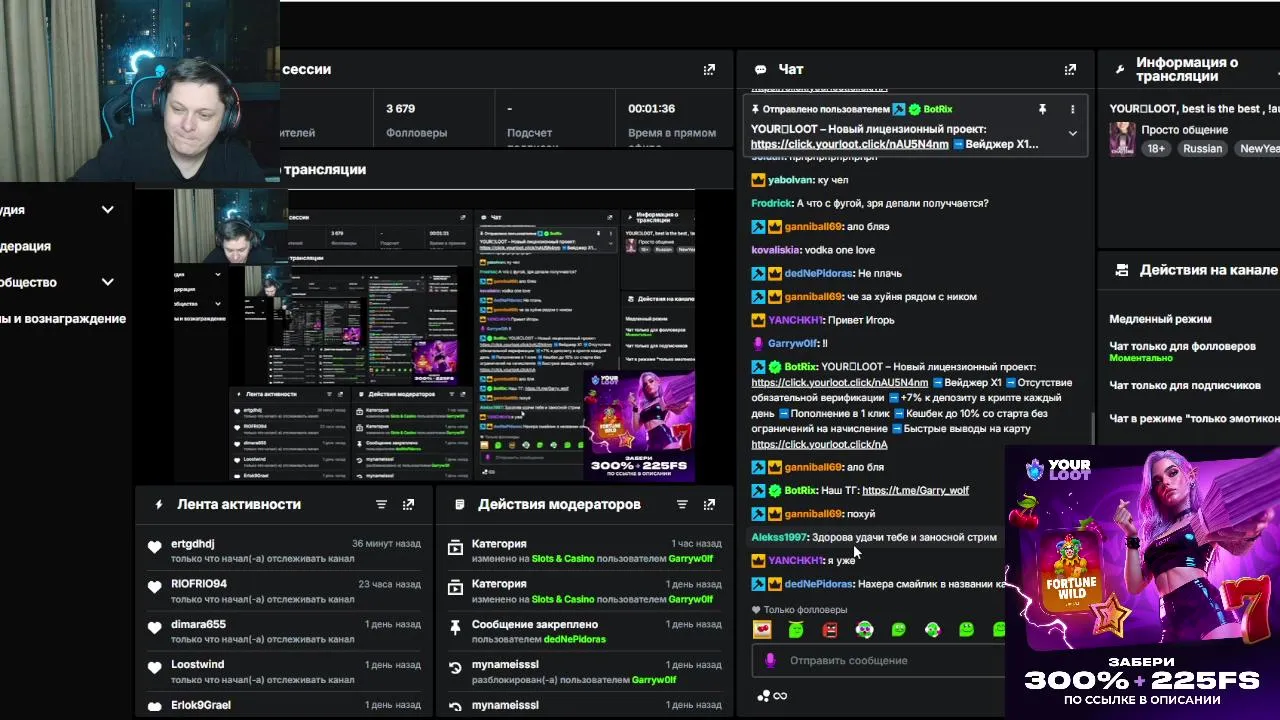Expand the Студия sidebar section

[x=107, y=210]
